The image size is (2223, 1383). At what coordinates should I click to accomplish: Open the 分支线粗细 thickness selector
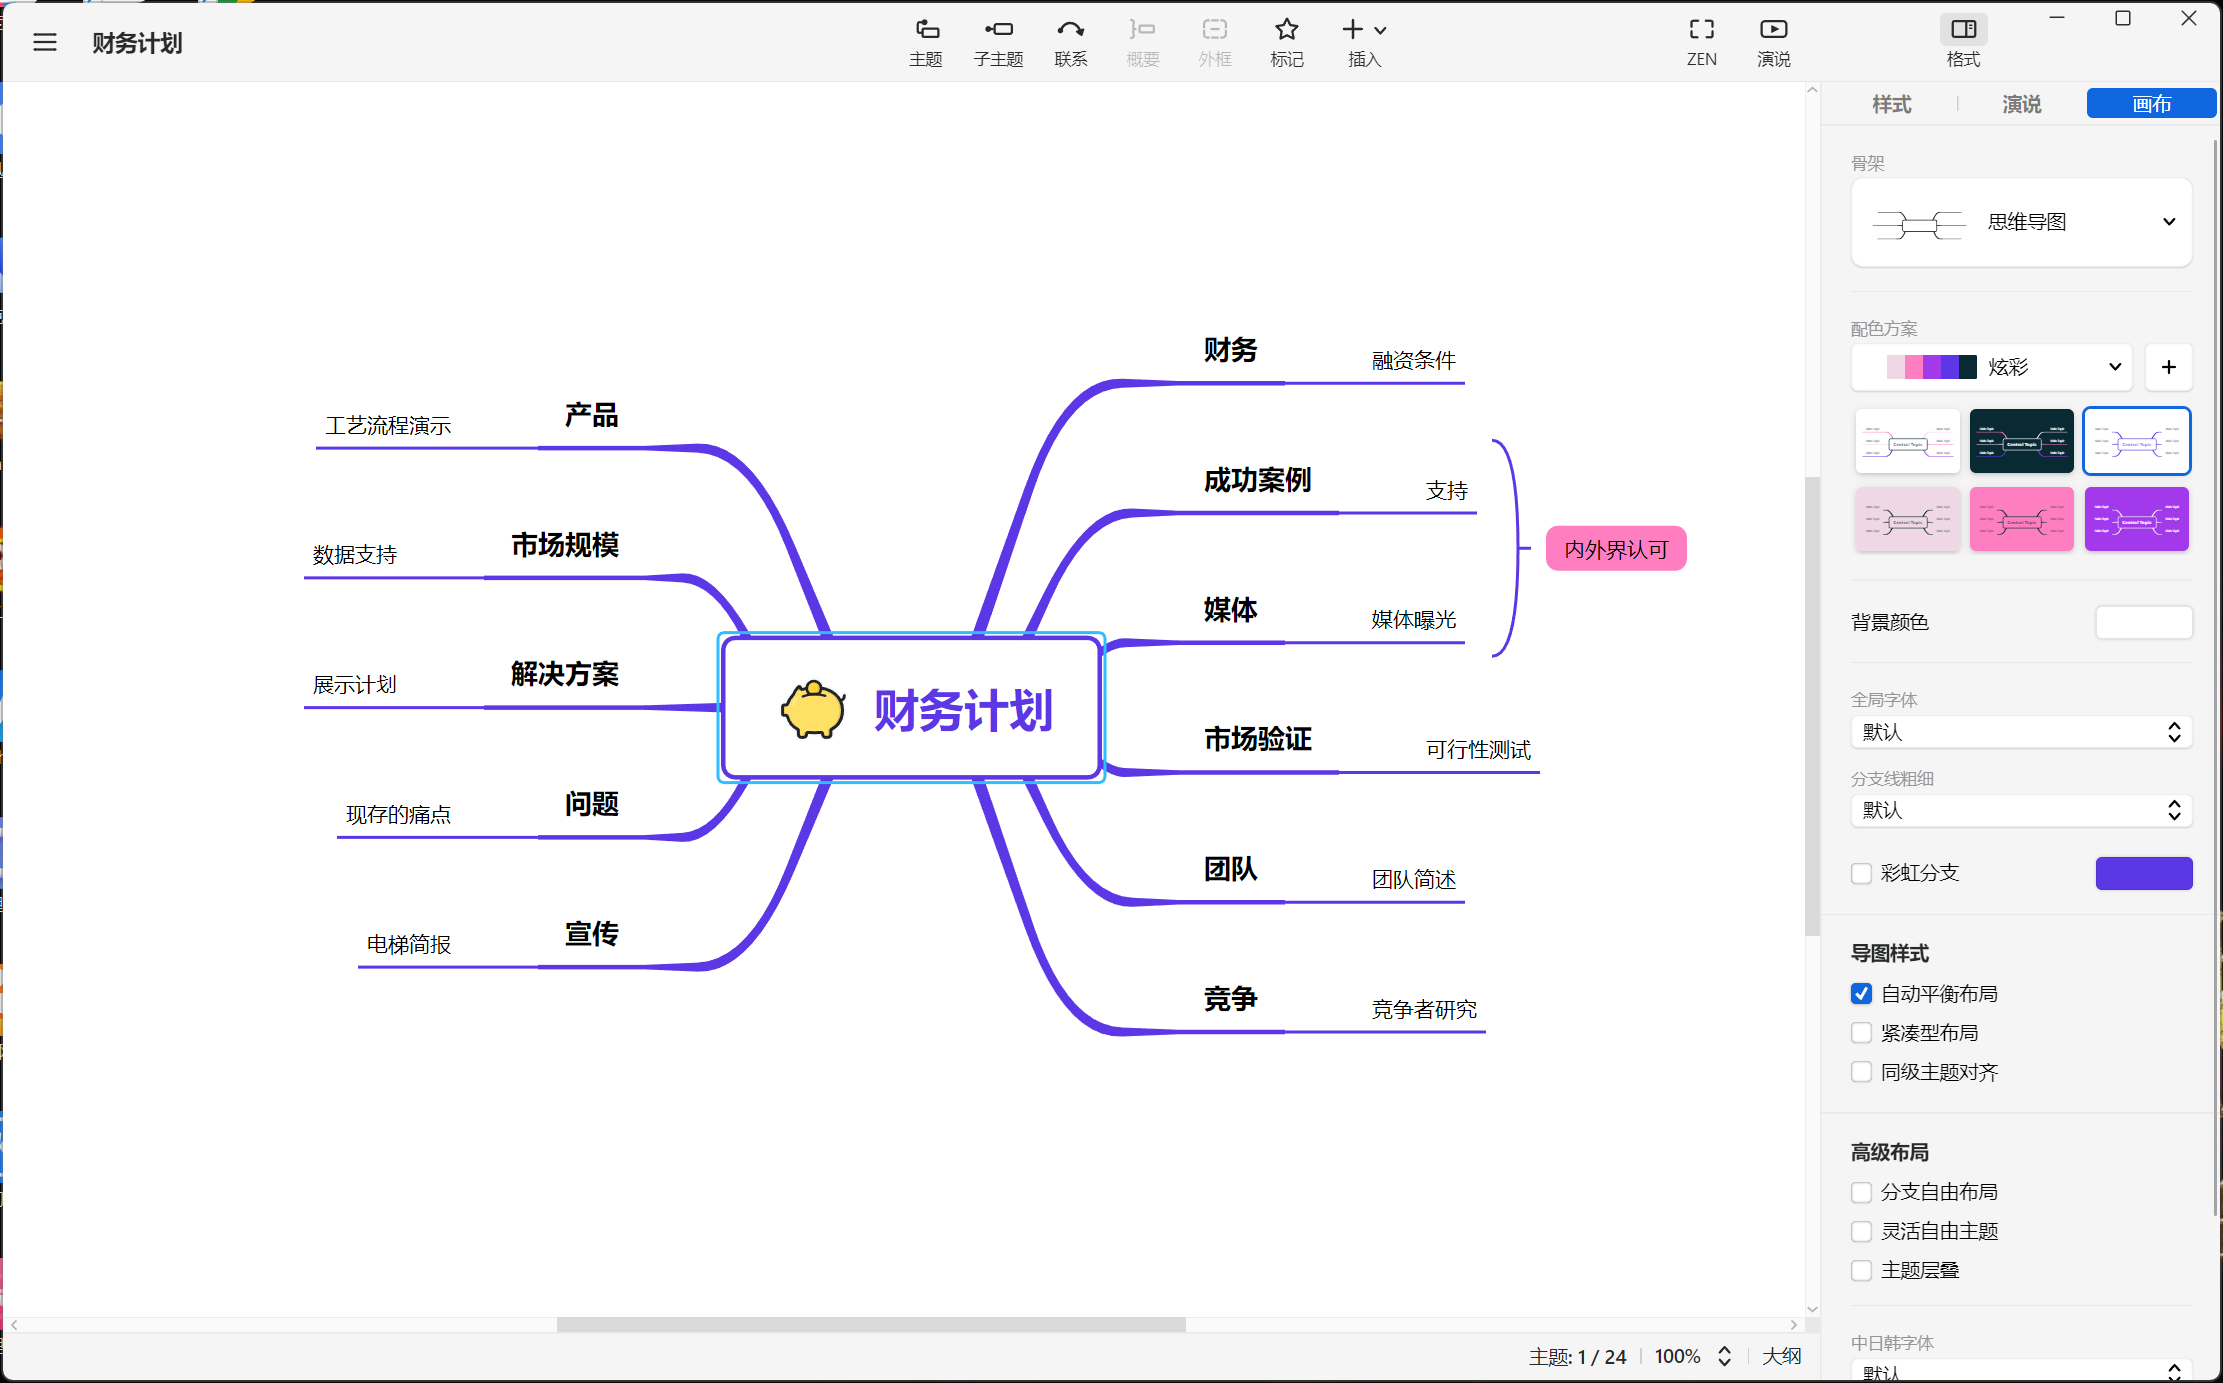point(2021,810)
